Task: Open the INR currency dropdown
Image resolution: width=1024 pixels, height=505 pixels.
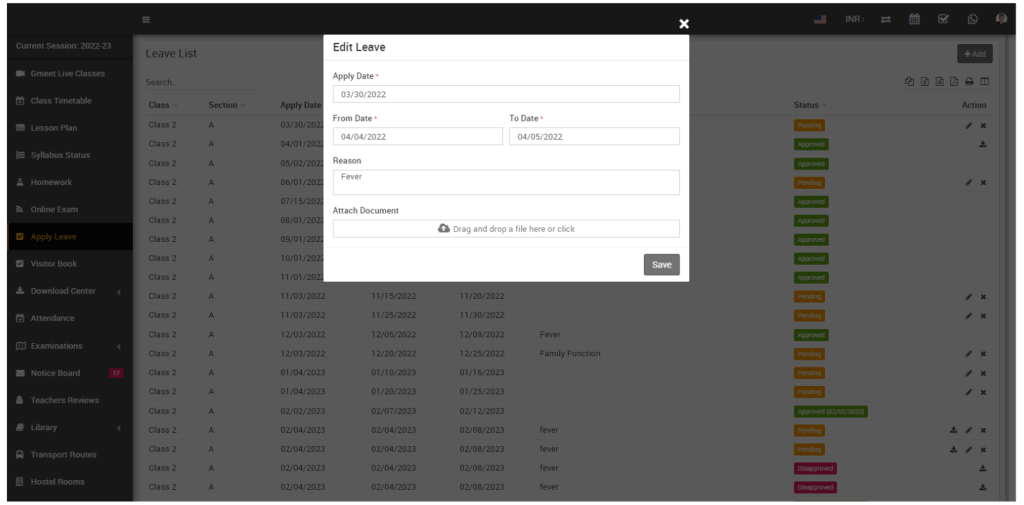Action: point(853,19)
